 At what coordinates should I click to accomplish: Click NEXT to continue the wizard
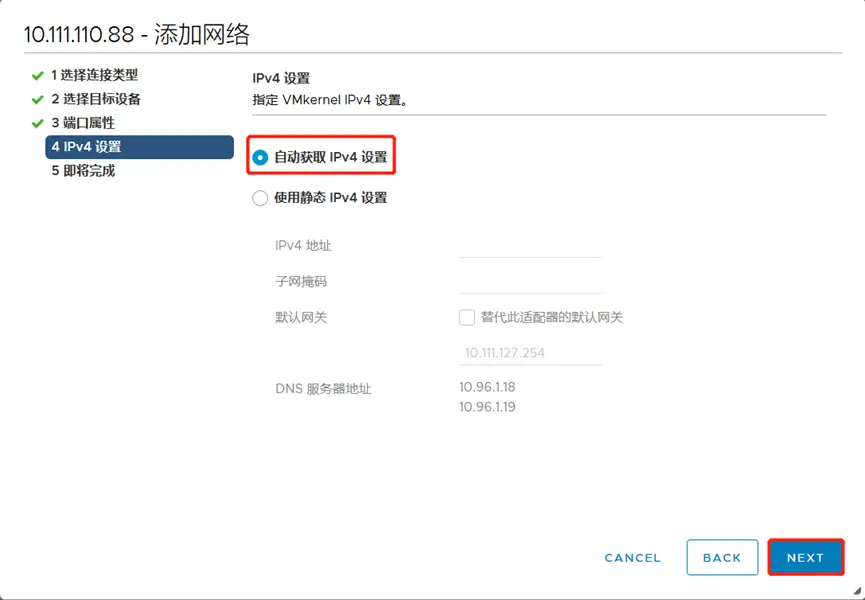click(805, 558)
